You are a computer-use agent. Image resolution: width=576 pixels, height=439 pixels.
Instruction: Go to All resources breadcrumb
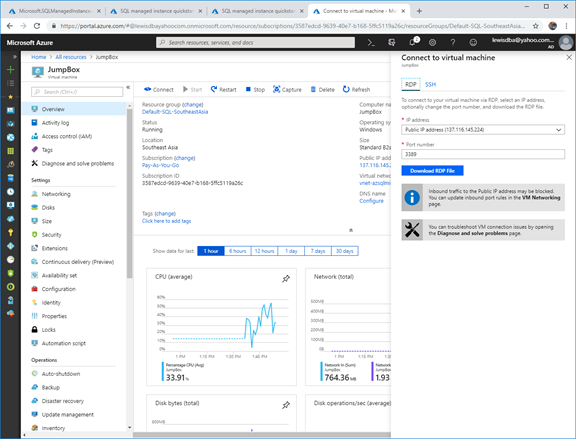71,57
